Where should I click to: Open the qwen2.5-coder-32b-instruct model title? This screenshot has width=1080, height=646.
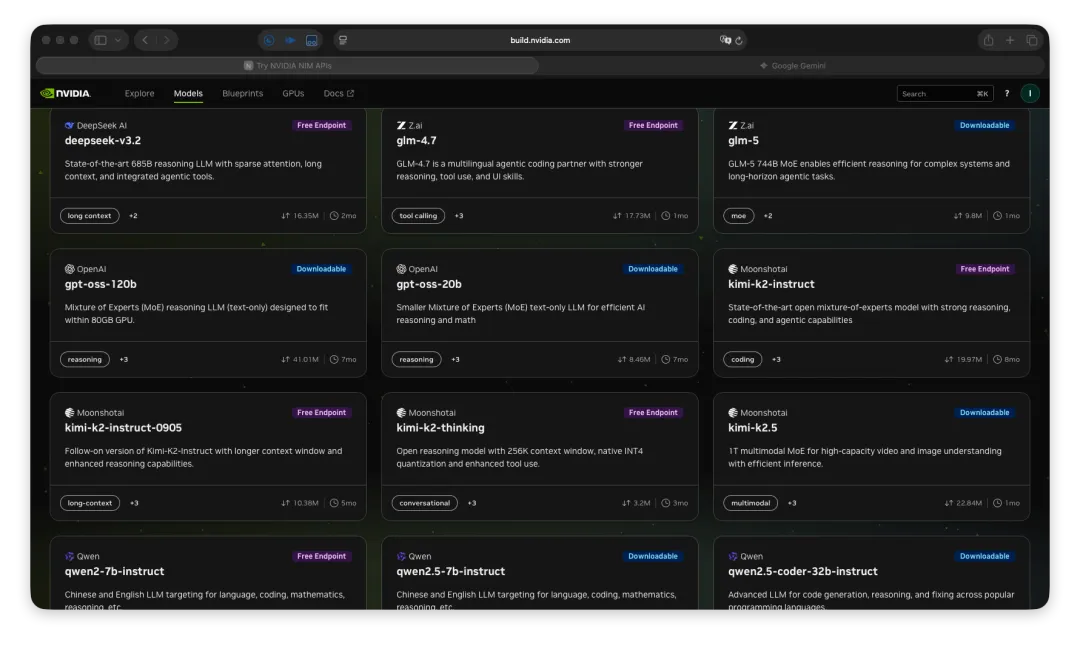click(802, 571)
